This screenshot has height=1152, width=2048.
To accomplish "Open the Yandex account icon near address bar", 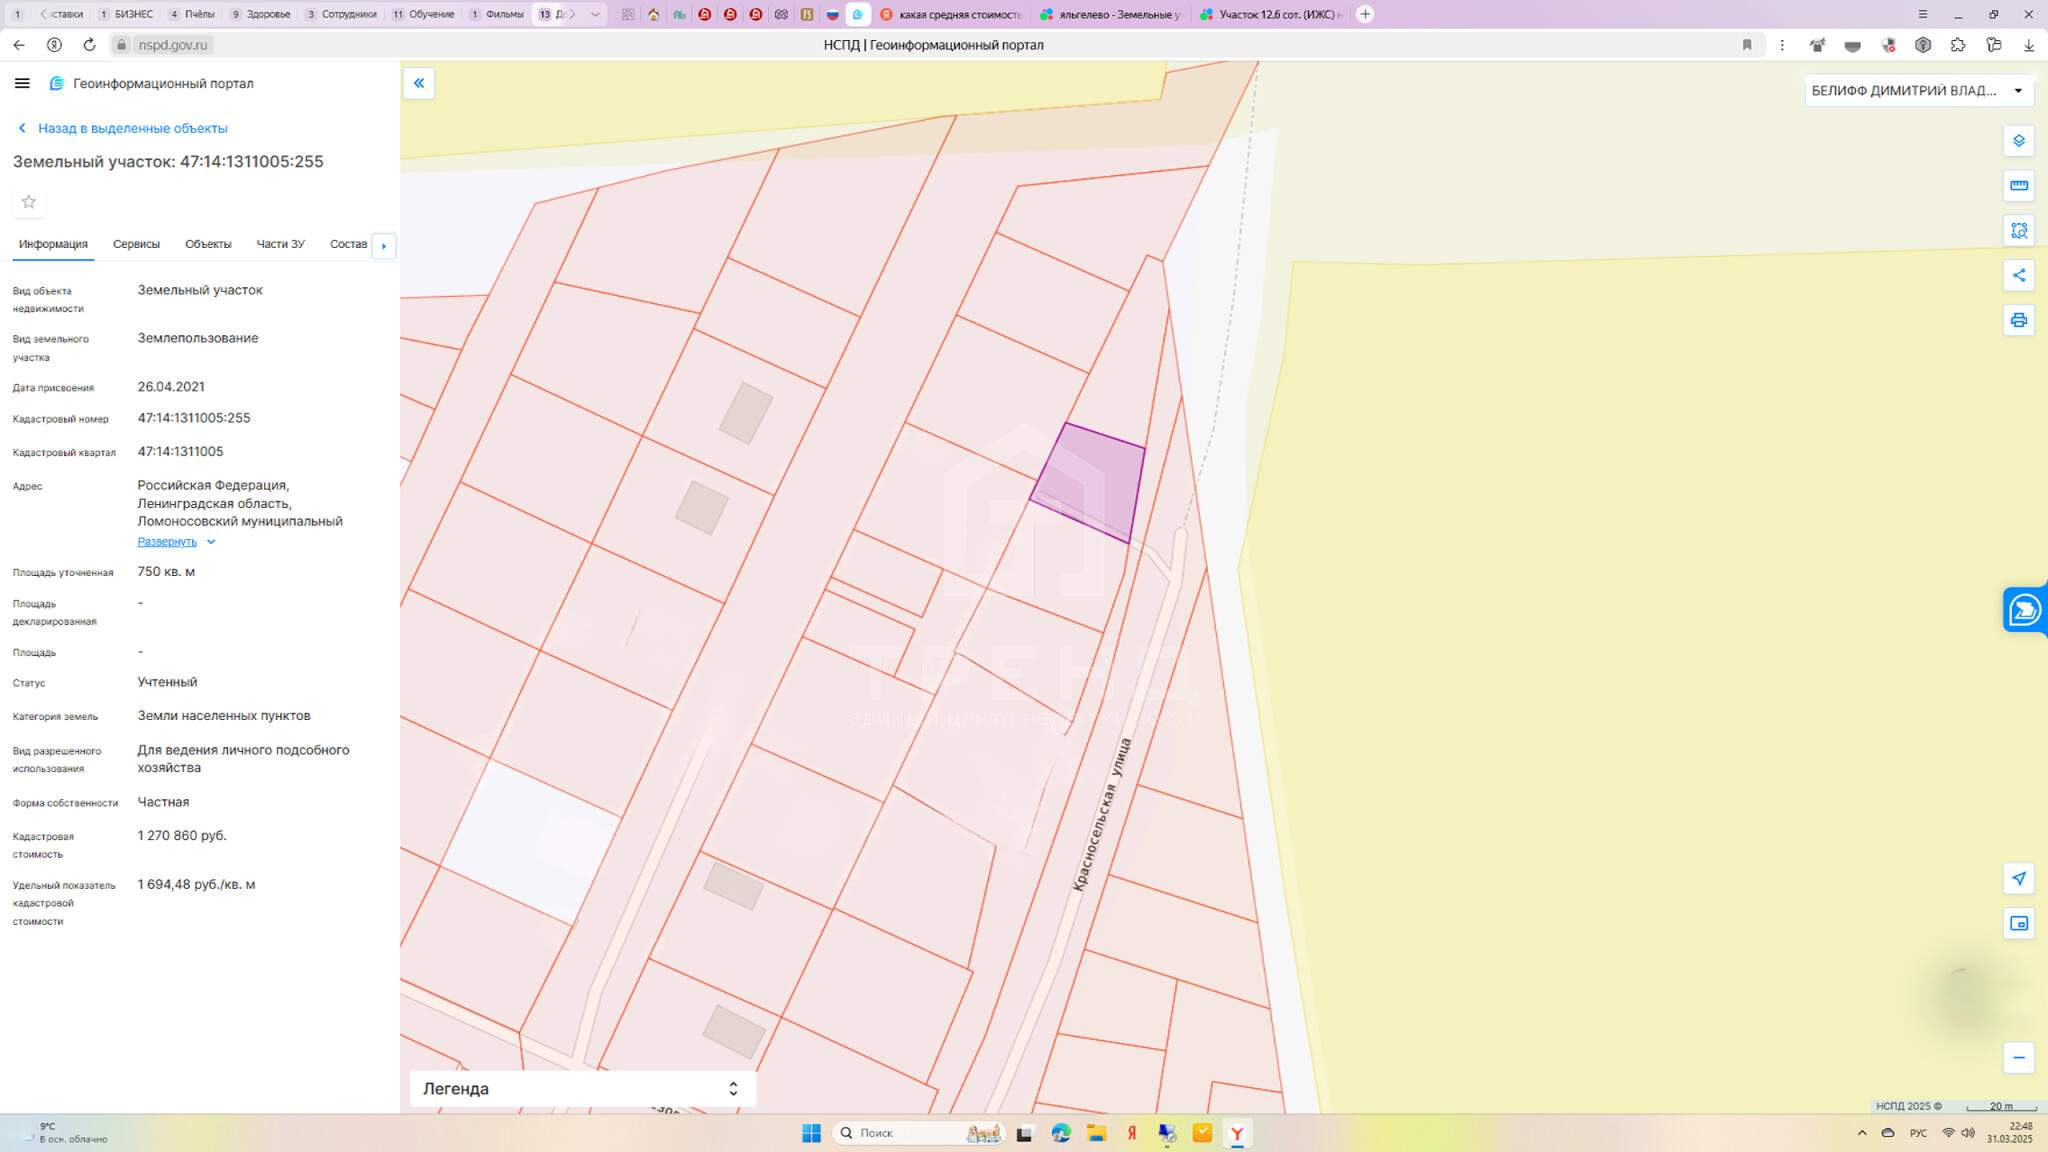I will click(54, 45).
